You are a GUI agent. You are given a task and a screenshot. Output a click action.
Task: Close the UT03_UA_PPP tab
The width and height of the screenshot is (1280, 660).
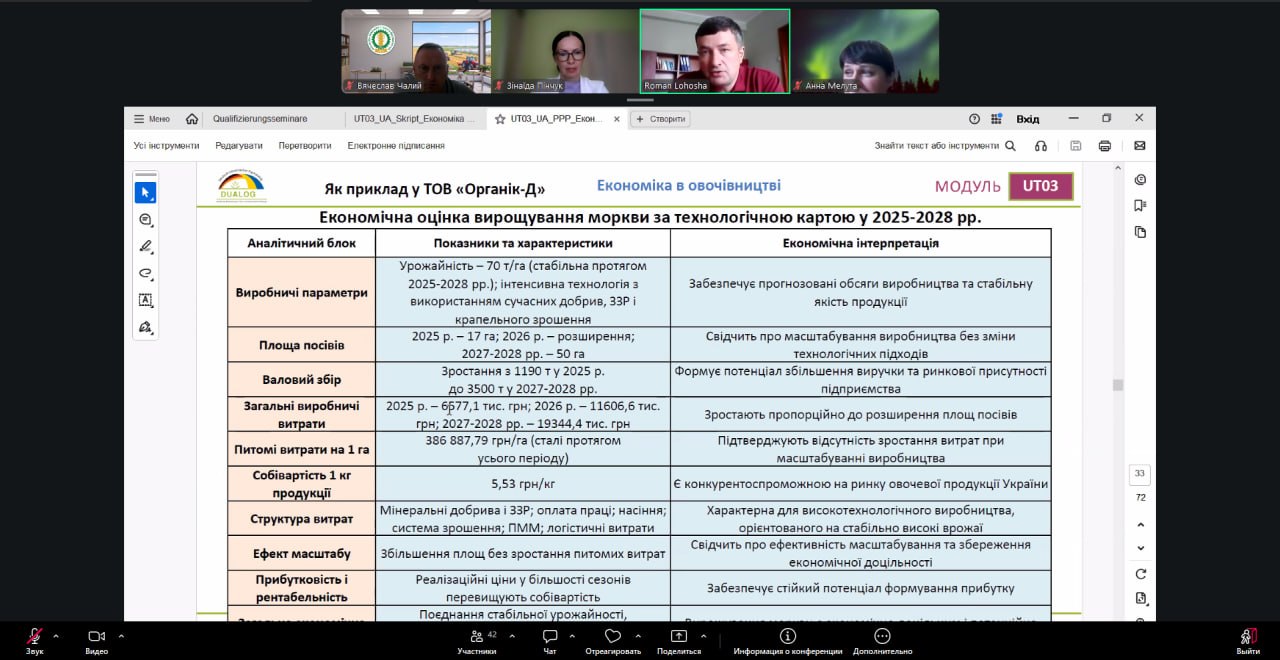pos(616,119)
